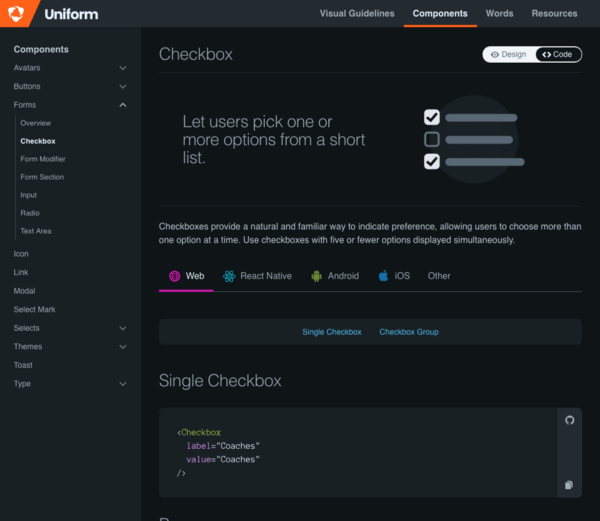Open Form Section in sidebar
Image resolution: width=600 pixels, height=521 pixels.
(42, 177)
